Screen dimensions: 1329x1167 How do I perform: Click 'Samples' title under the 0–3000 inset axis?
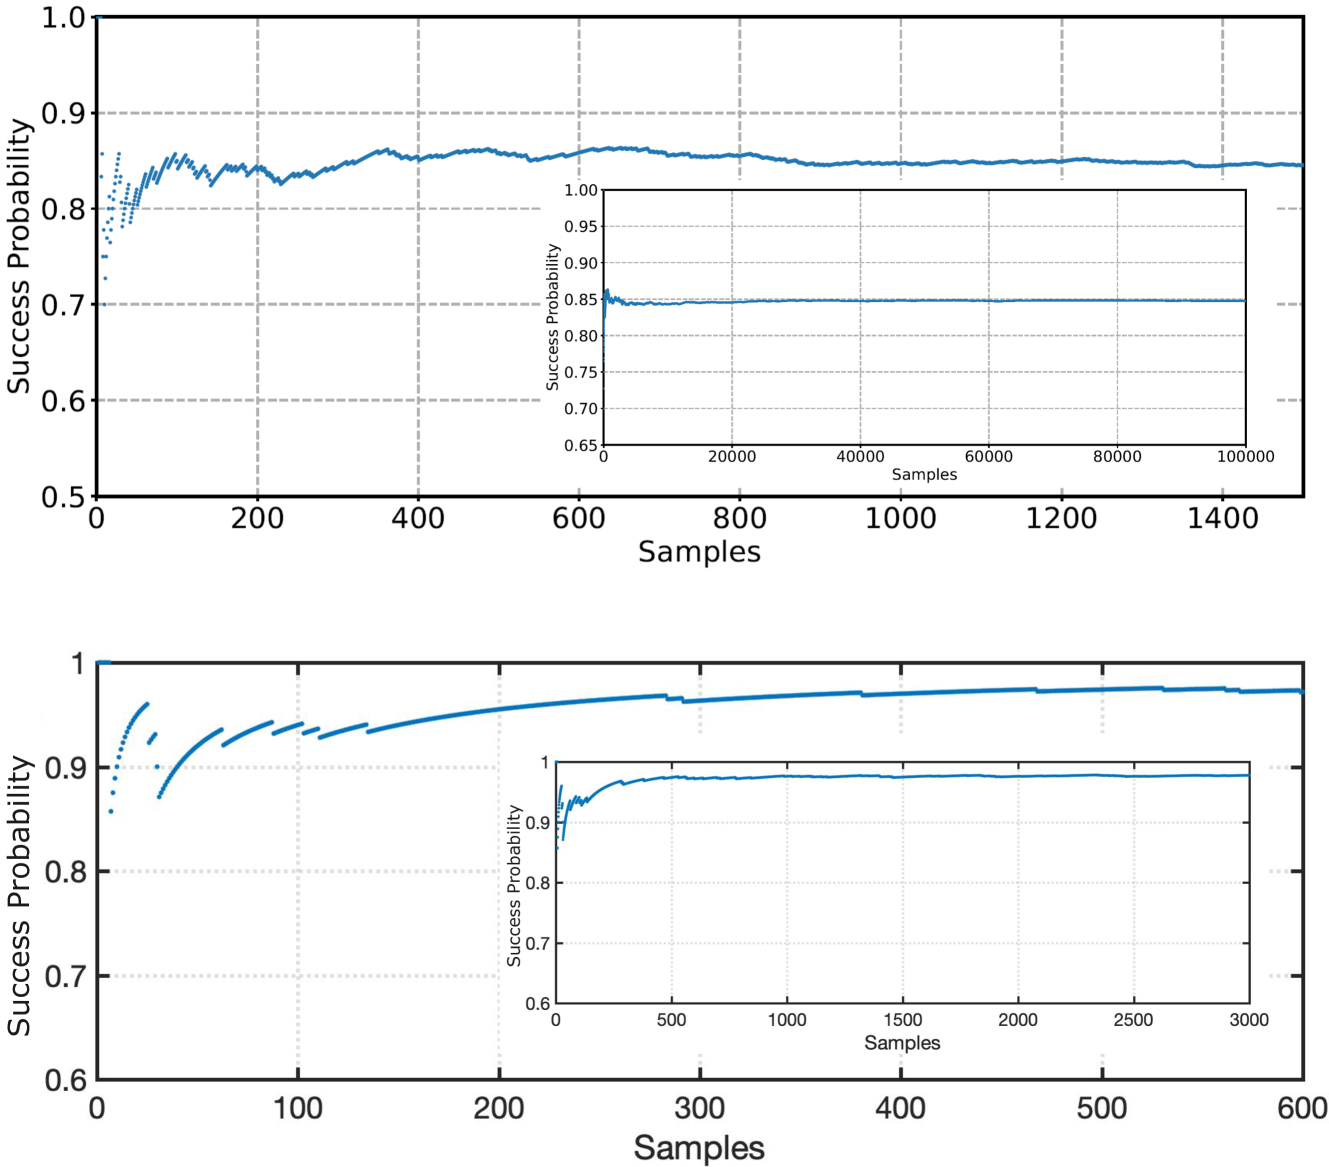pos(902,1043)
